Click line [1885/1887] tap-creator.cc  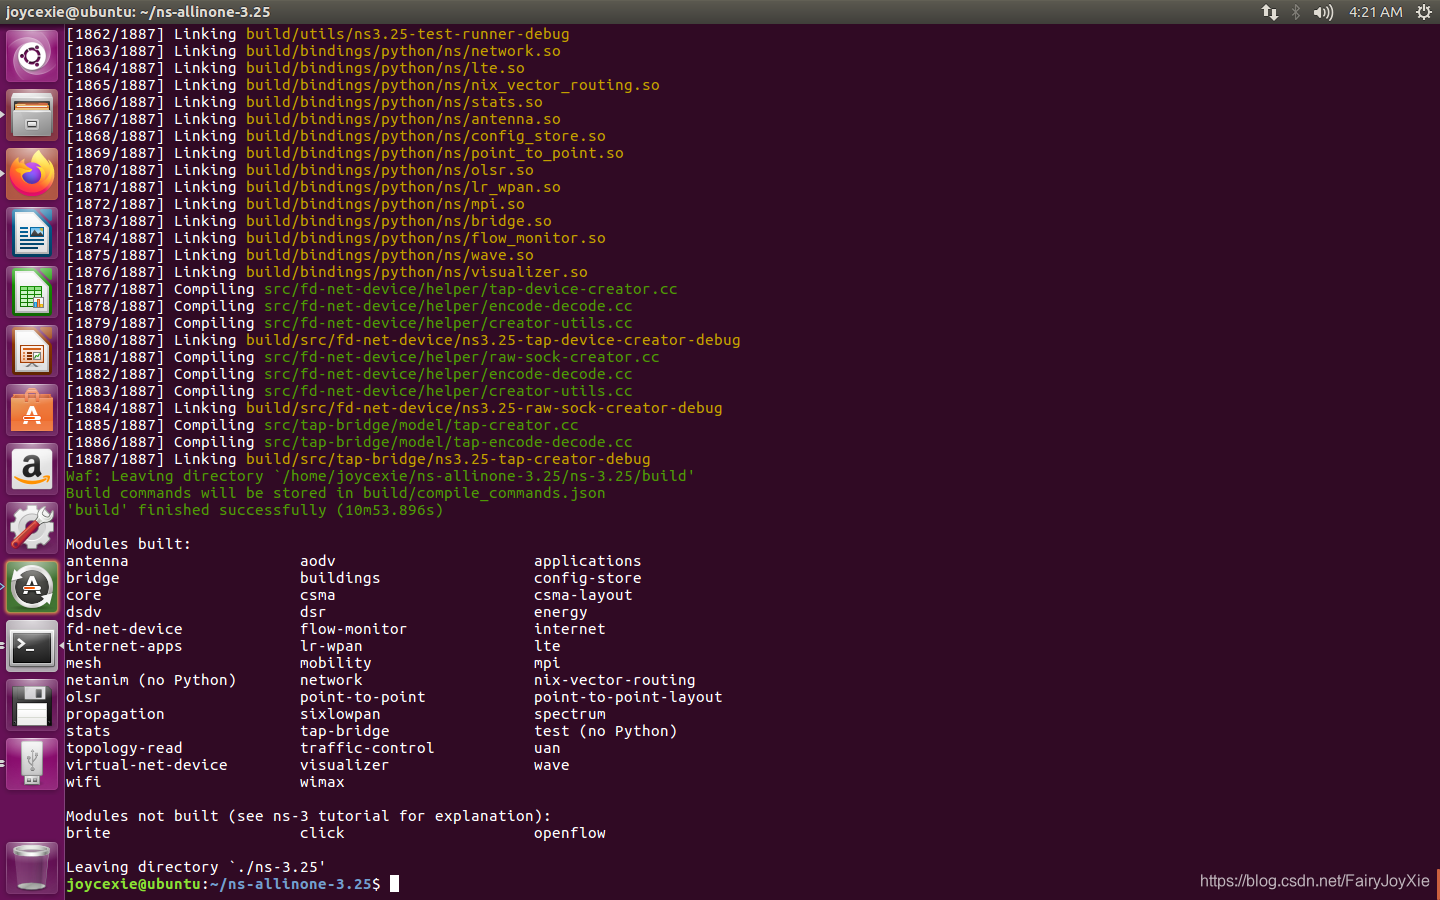[322, 425]
